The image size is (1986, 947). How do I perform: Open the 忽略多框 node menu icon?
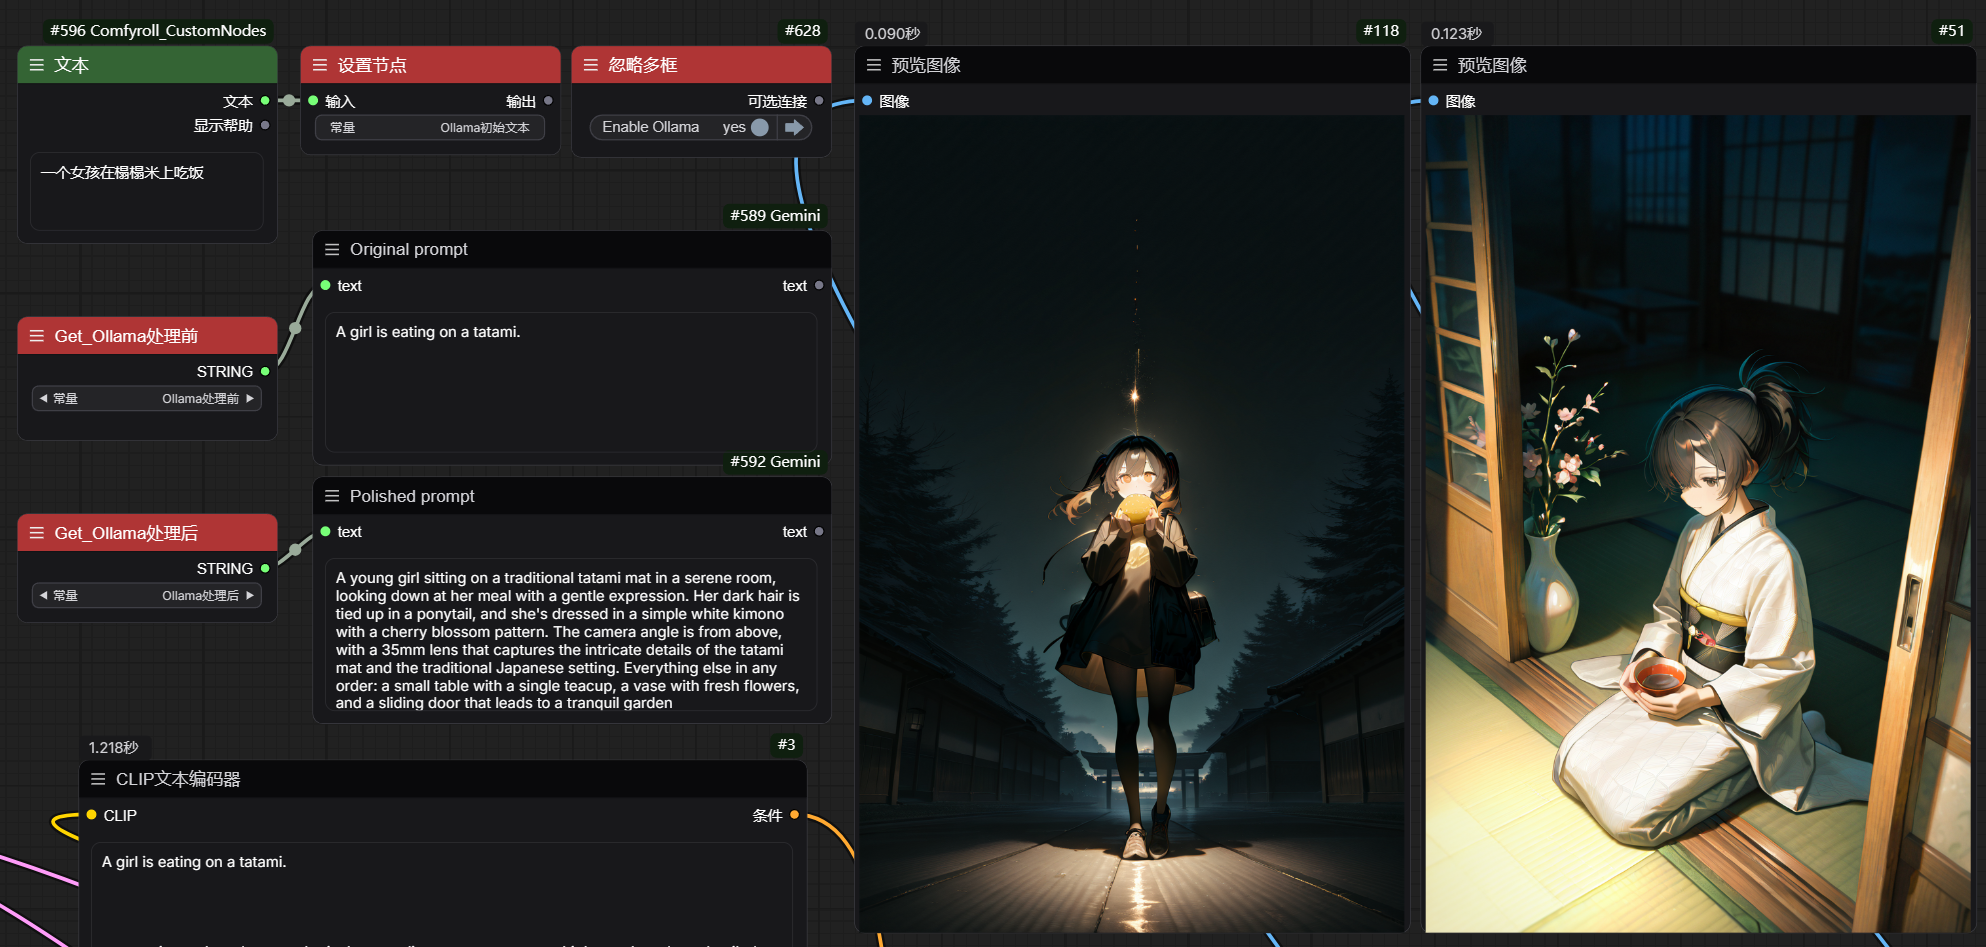click(591, 65)
